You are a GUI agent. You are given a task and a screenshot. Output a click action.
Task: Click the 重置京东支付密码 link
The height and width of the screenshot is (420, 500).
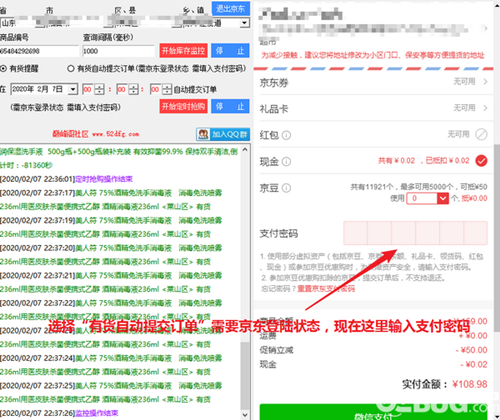click(x=326, y=288)
